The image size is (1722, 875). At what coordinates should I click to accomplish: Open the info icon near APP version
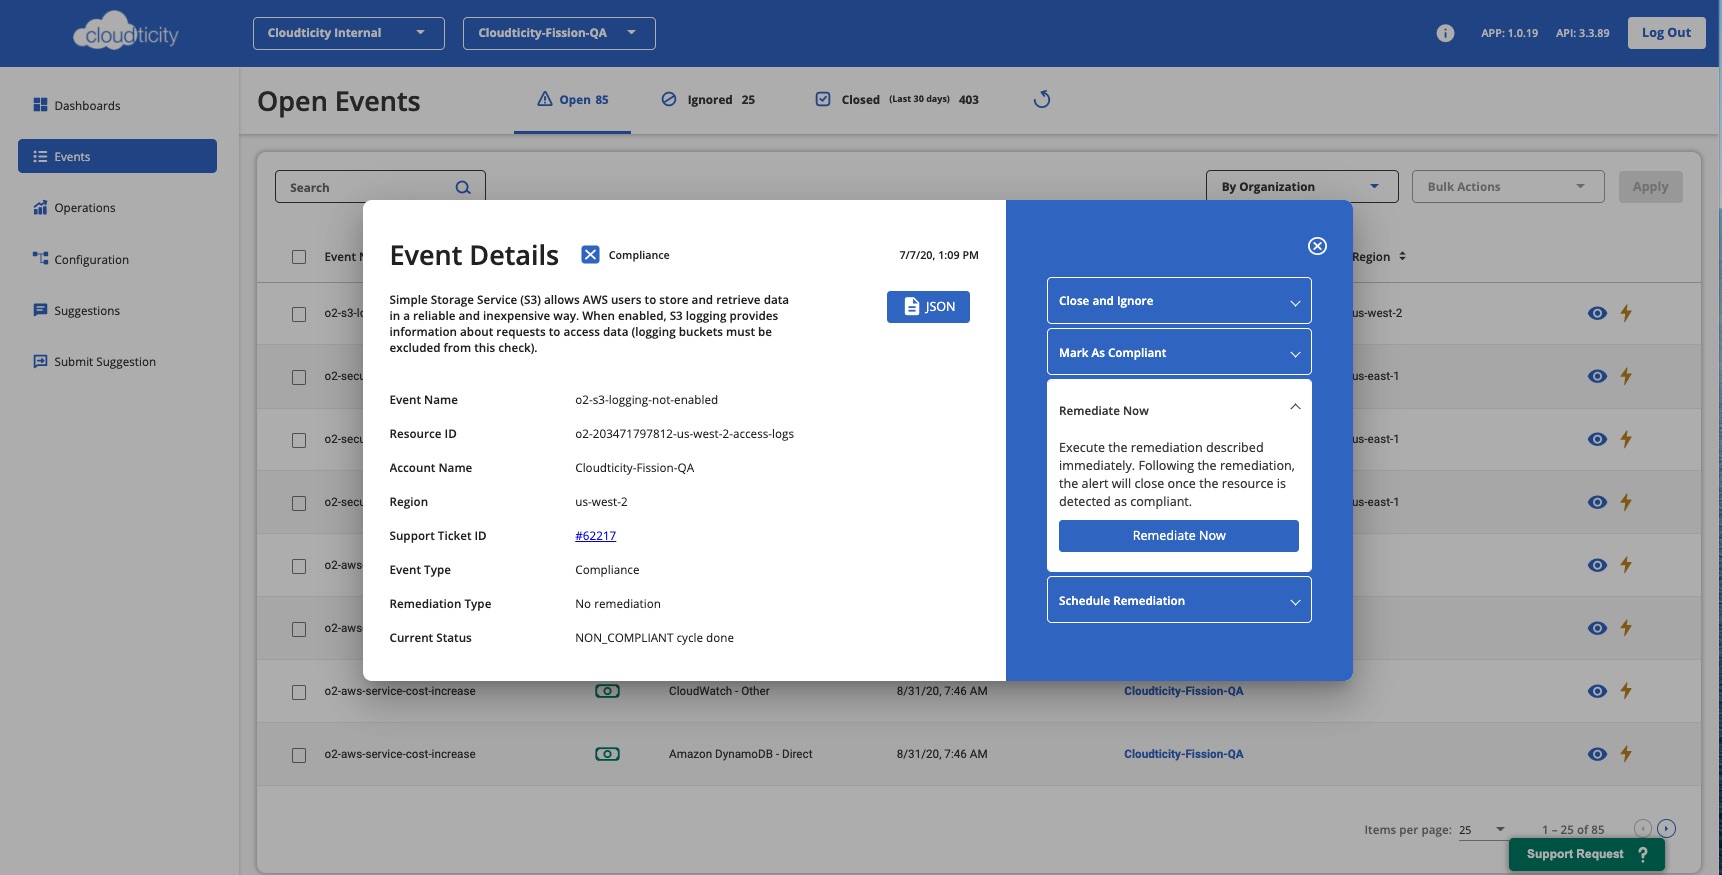[x=1445, y=33]
